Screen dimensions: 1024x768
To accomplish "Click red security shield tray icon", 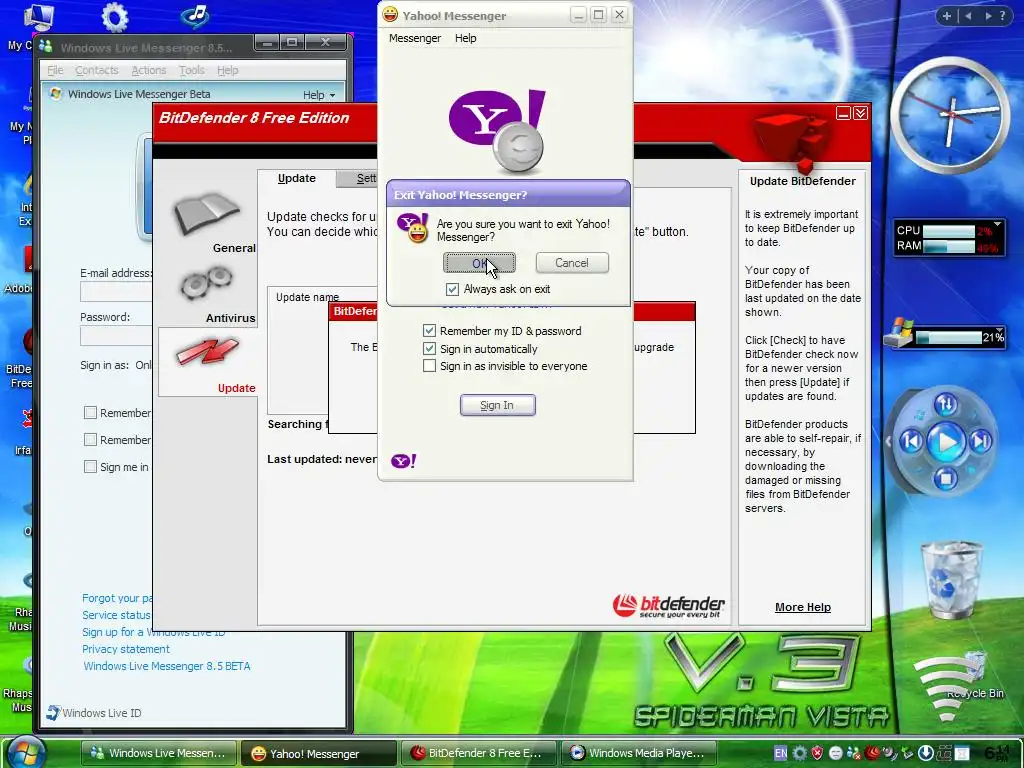I will pyautogui.click(x=817, y=753).
